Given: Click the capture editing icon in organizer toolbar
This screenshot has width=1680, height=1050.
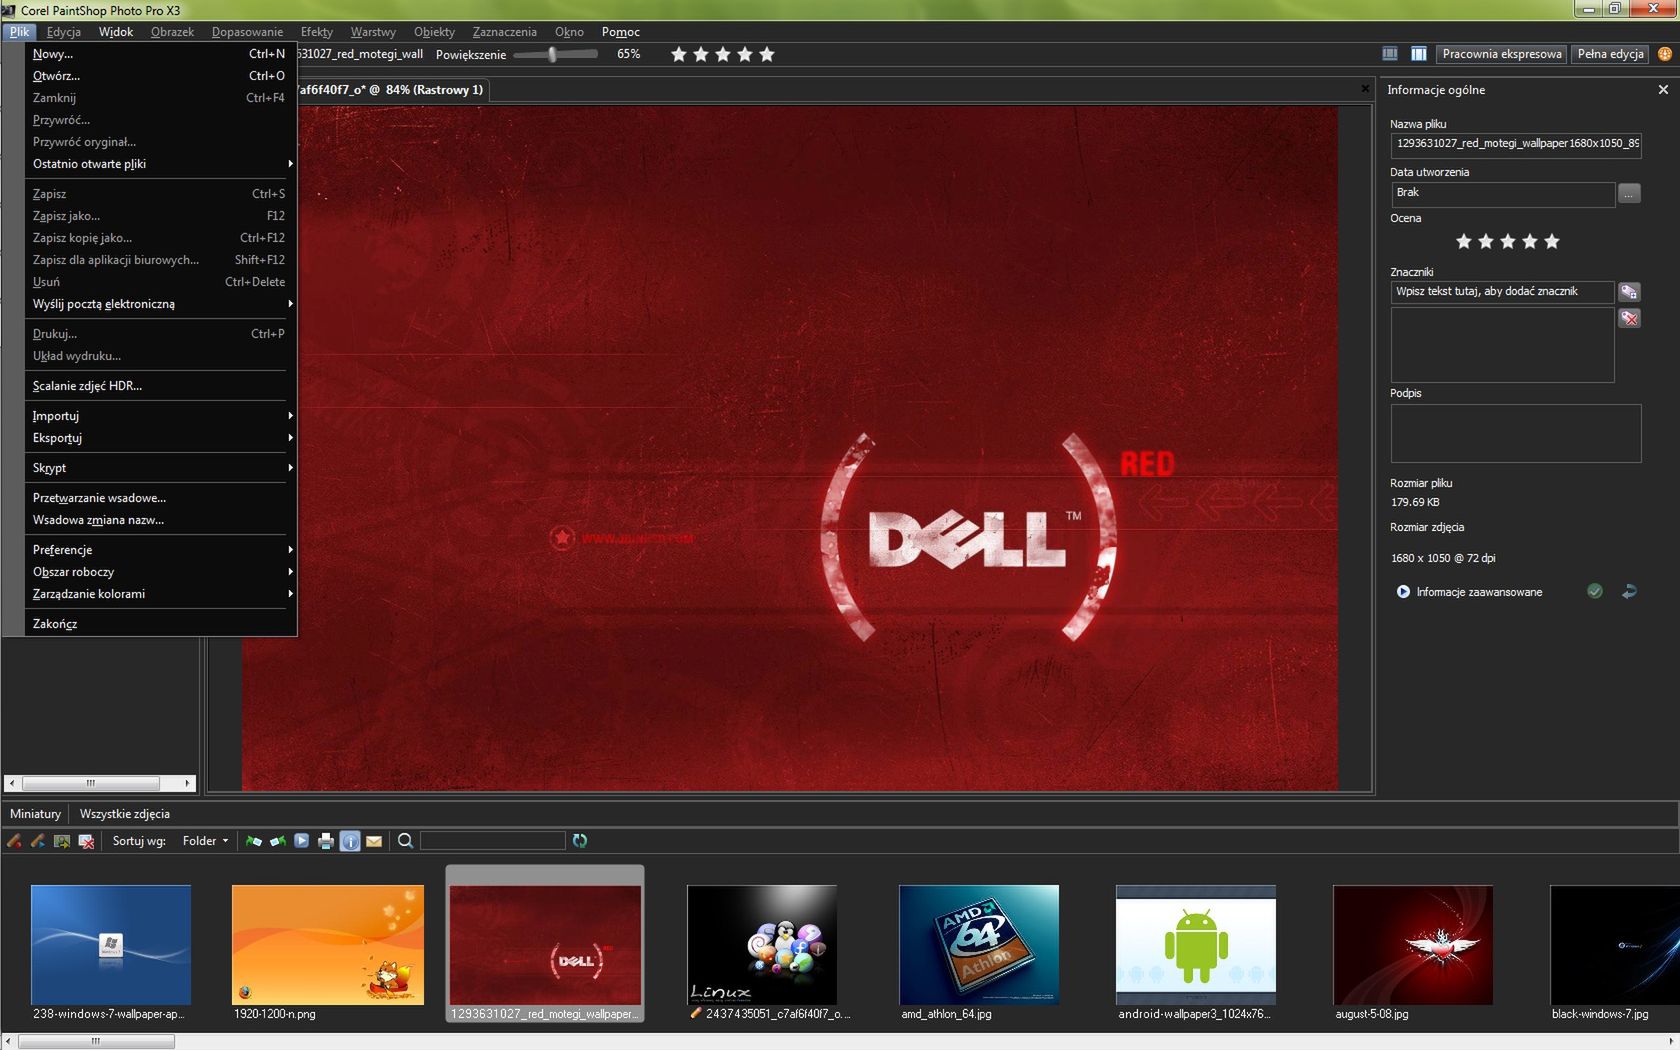Looking at the screenshot, I should [x=14, y=841].
